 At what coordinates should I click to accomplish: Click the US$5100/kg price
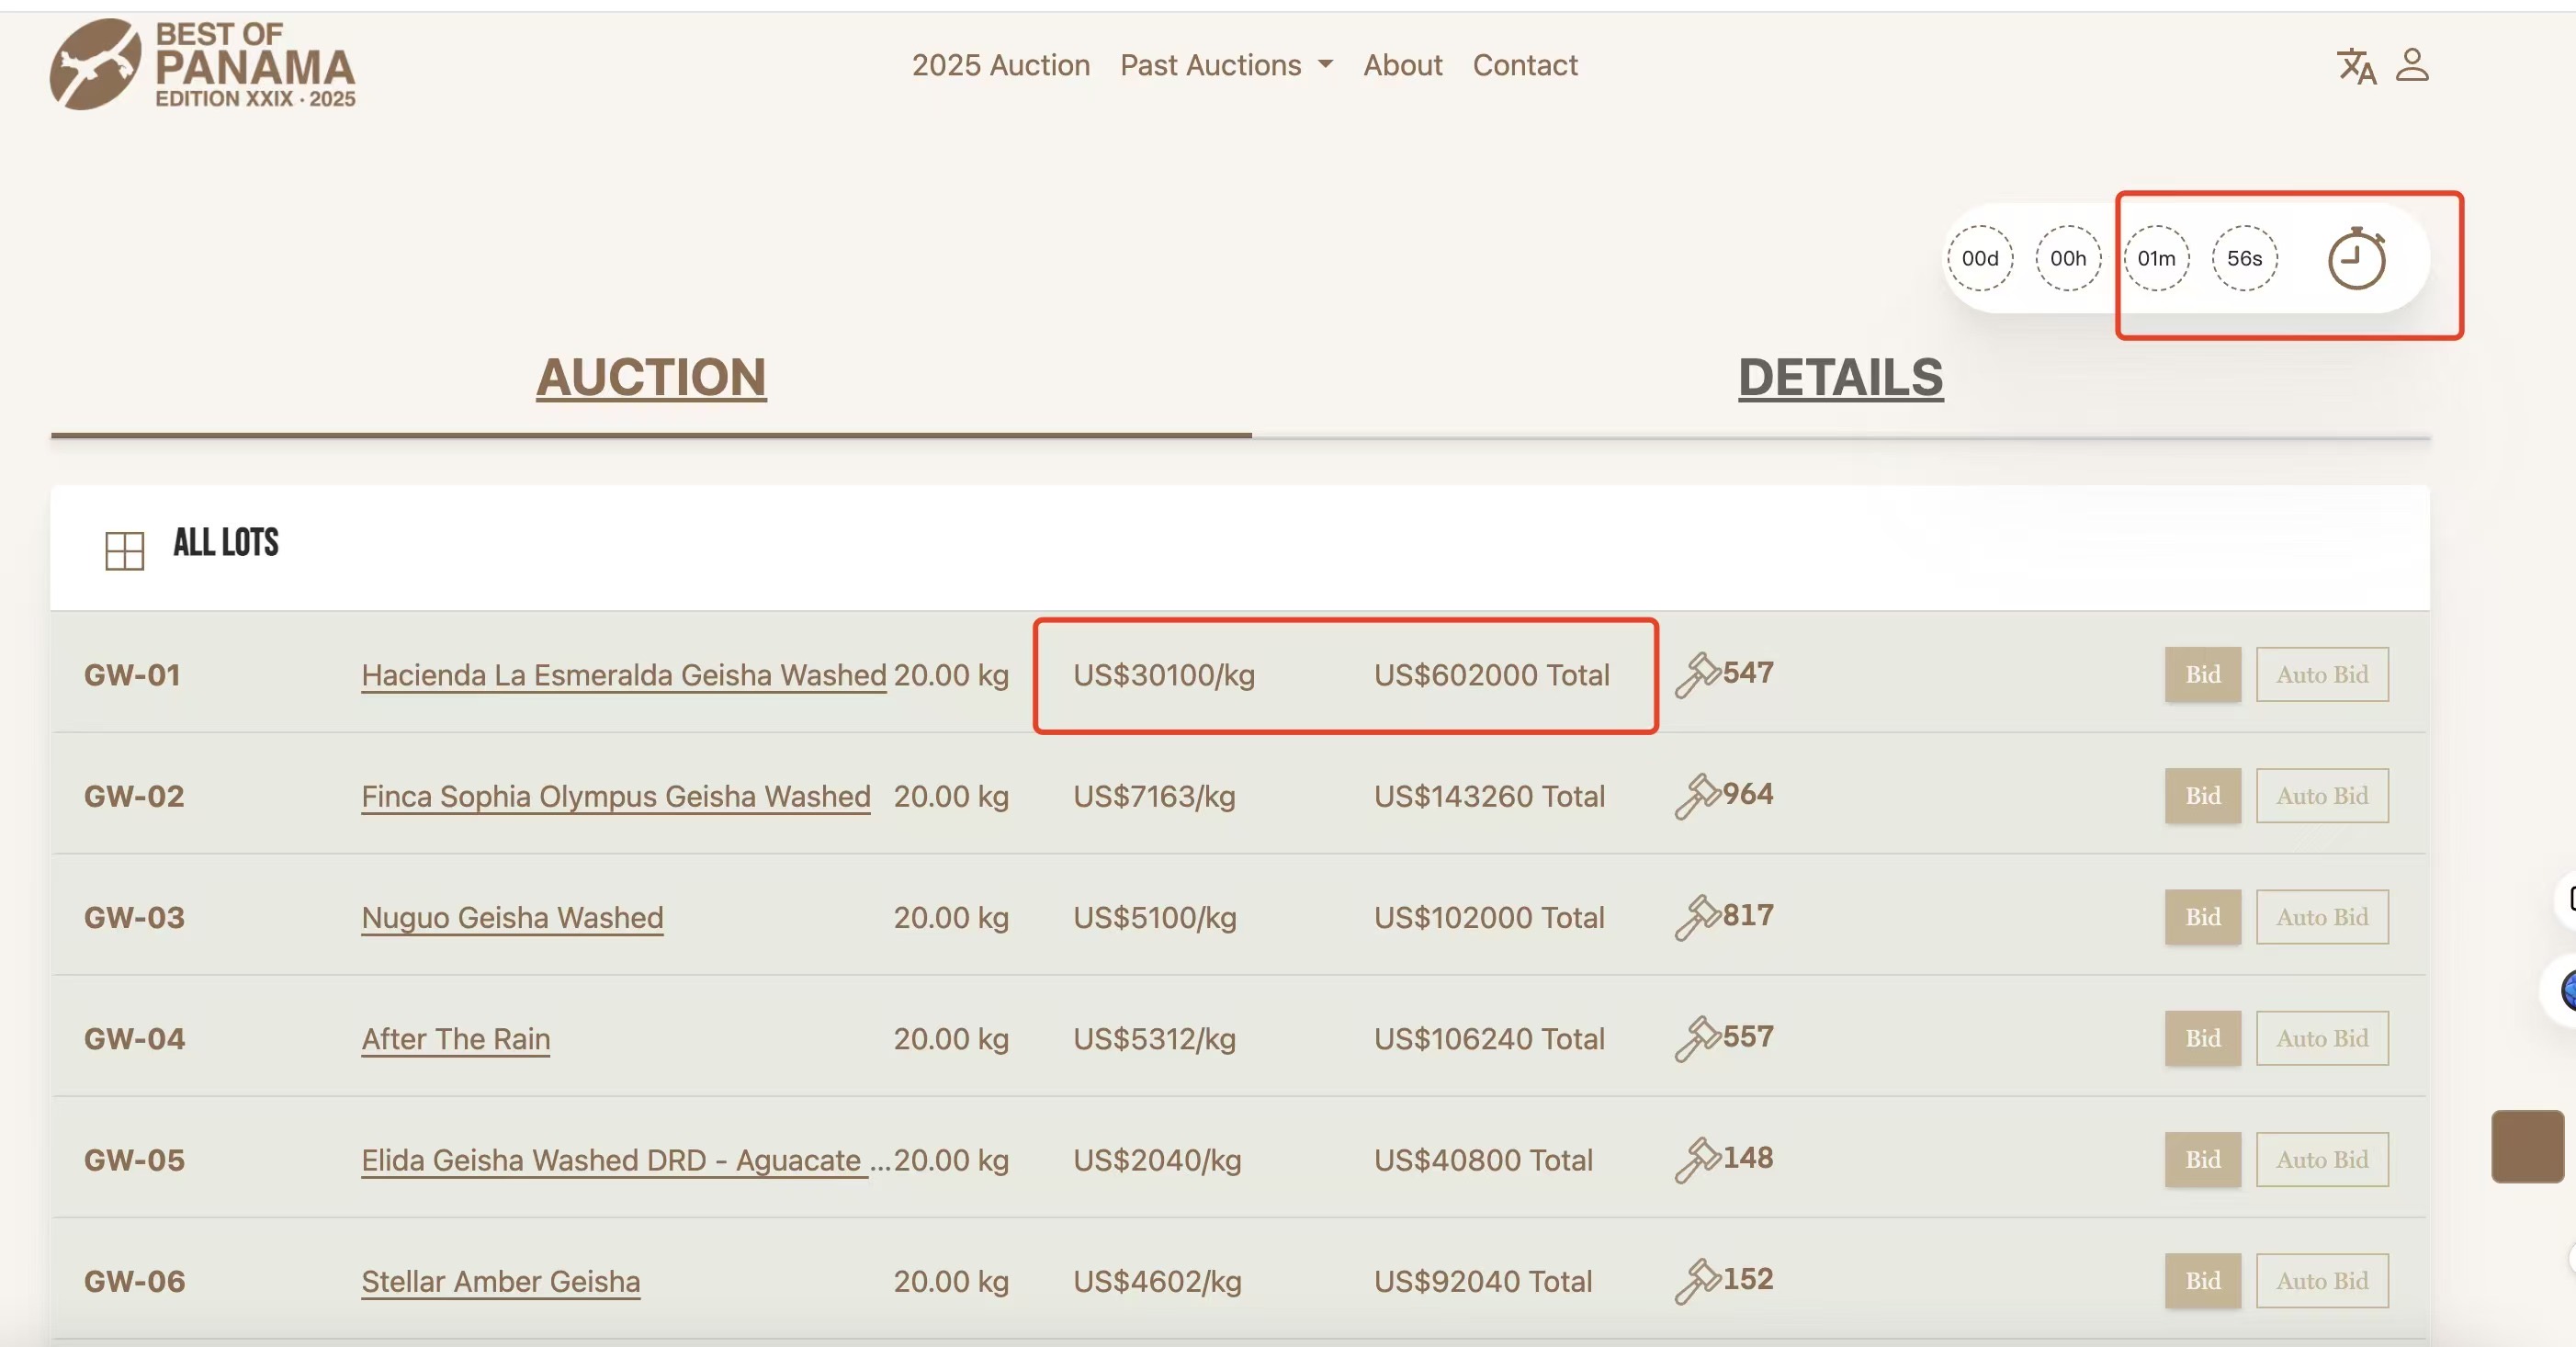pyautogui.click(x=1155, y=917)
